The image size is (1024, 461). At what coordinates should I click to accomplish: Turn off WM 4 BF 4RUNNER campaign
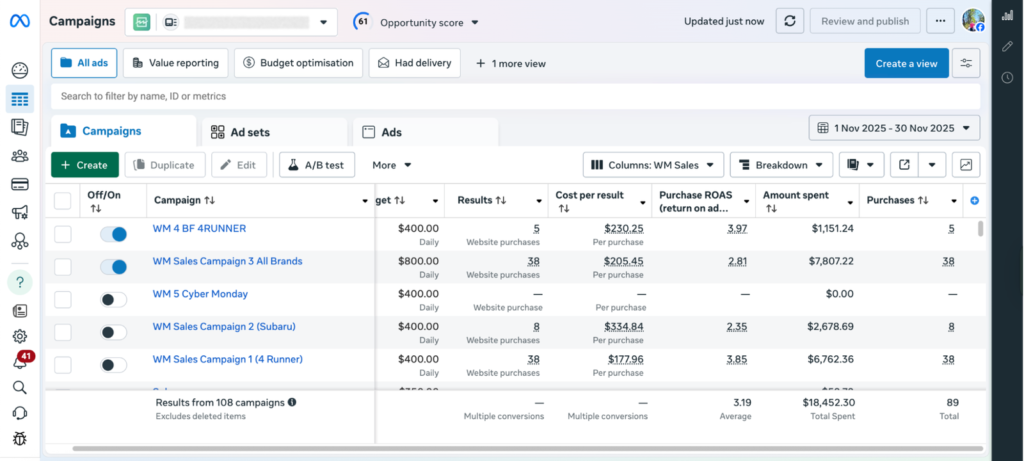click(113, 234)
